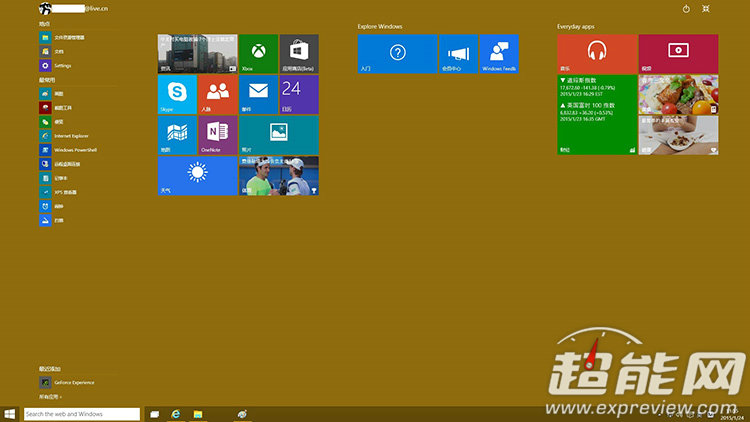Expand the All apps list
The image size is (750, 422).
(x=50, y=397)
